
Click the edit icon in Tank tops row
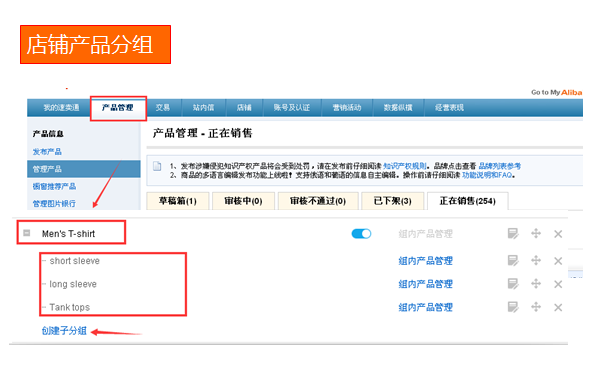(513, 307)
